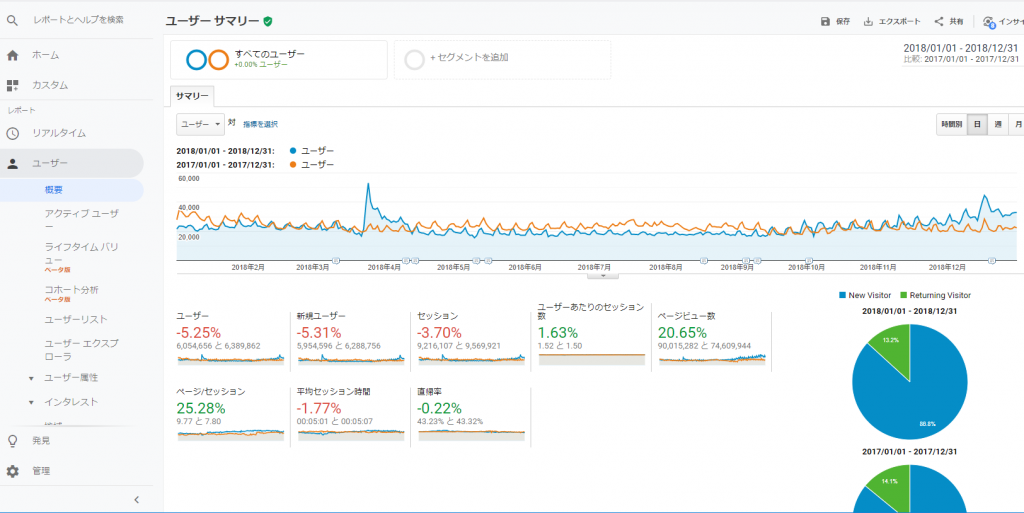This screenshot has width=1024, height=513.
Task: Click the share icon
Action: point(938,22)
